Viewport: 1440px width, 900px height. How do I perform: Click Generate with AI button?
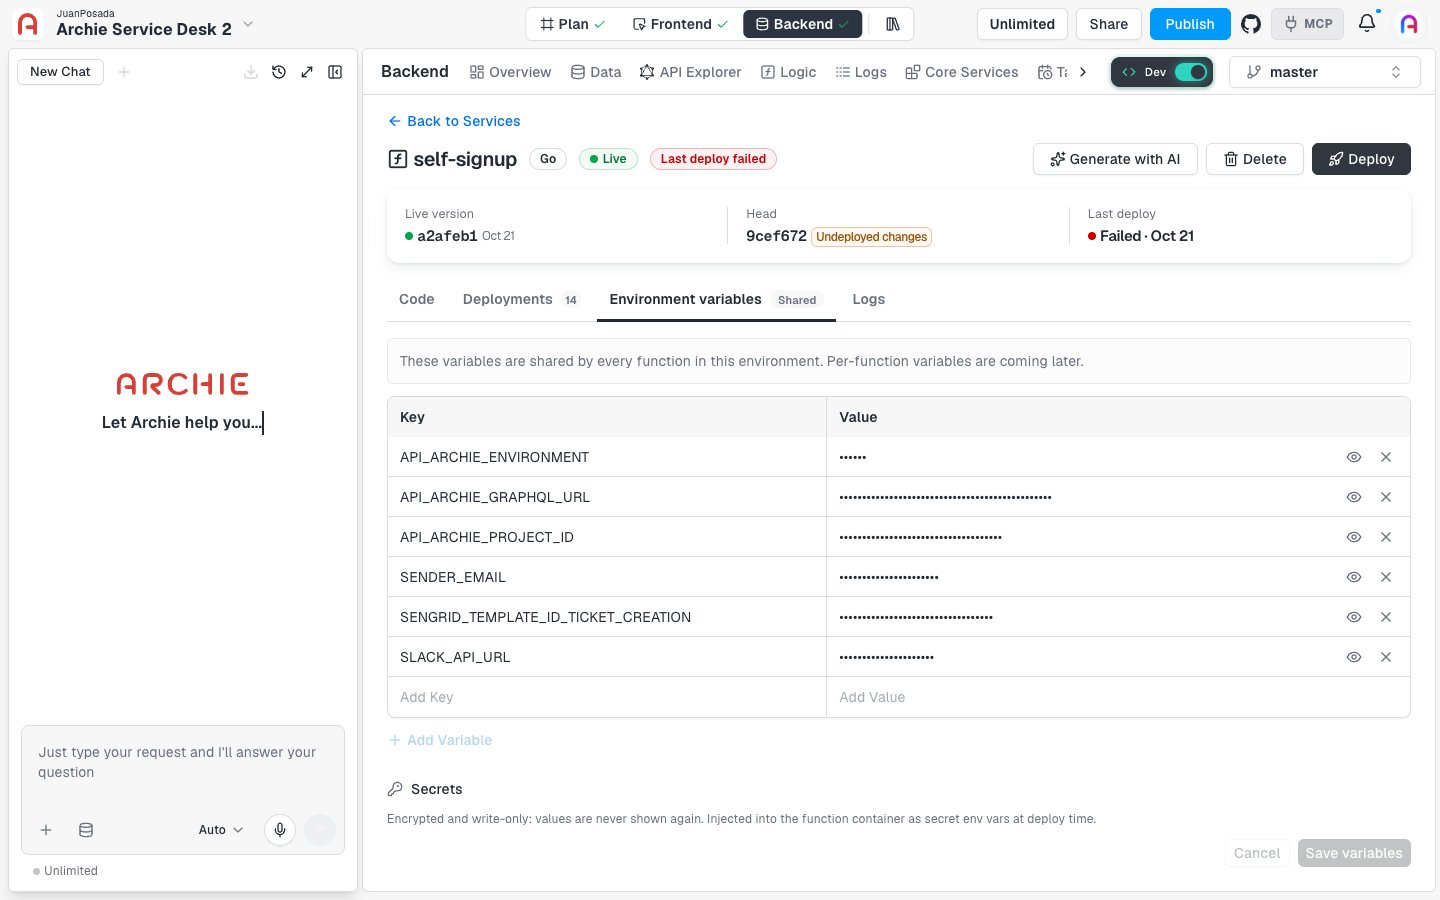click(1115, 159)
